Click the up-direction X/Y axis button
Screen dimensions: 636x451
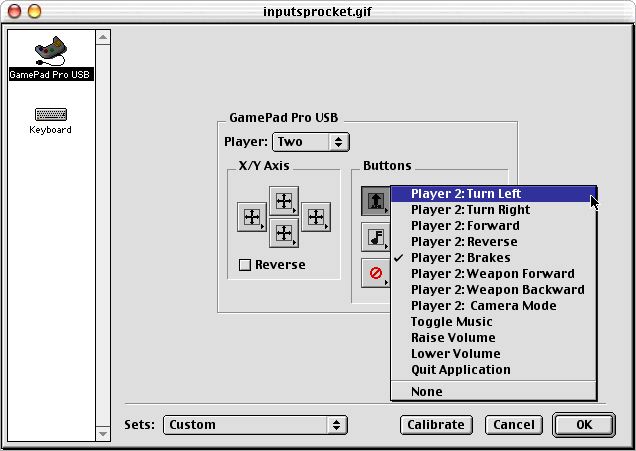pyautogui.click(x=284, y=201)
